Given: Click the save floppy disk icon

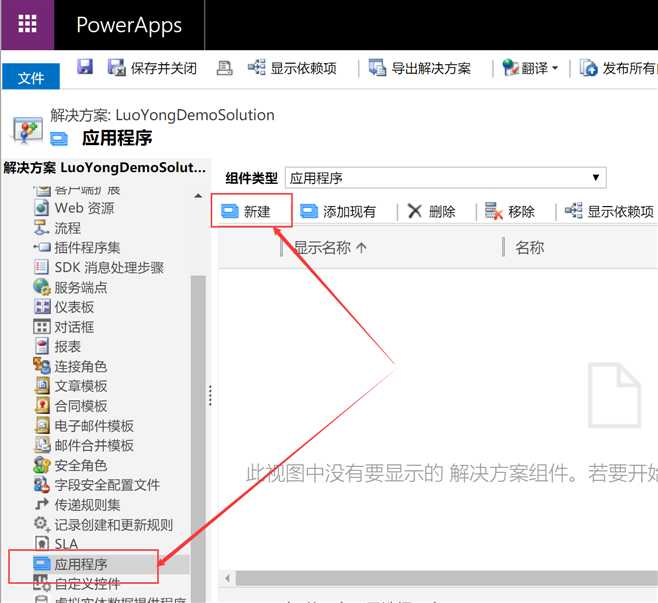Looking at the screenshot, I should point(85,67).
